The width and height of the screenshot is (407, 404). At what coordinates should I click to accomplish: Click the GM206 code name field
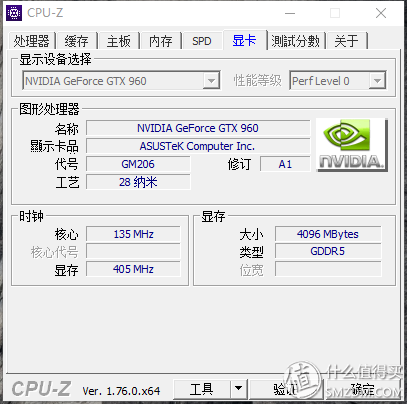[138, 164]
